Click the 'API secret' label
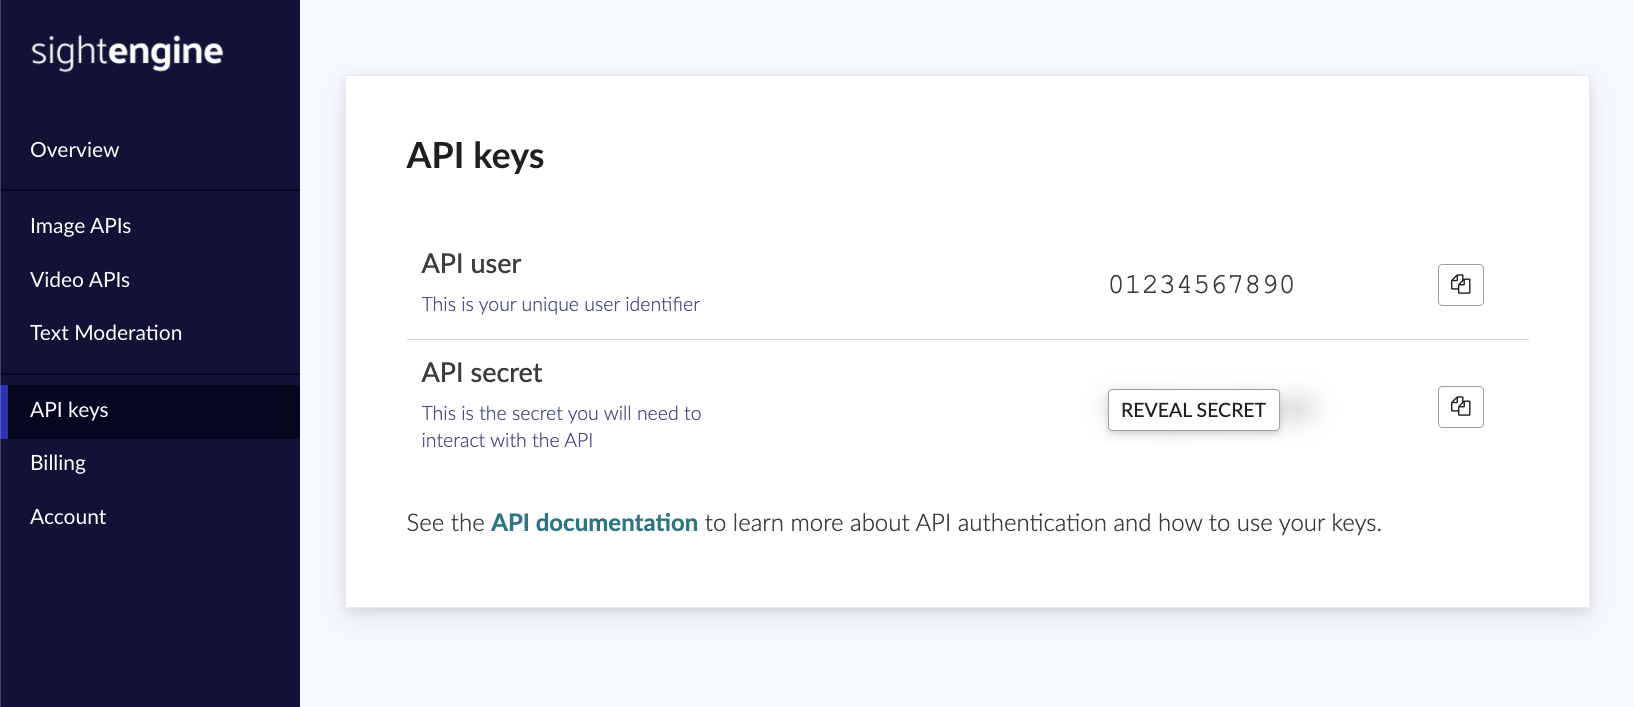This screenshot has width=1634, height=707. click(482, 373)
